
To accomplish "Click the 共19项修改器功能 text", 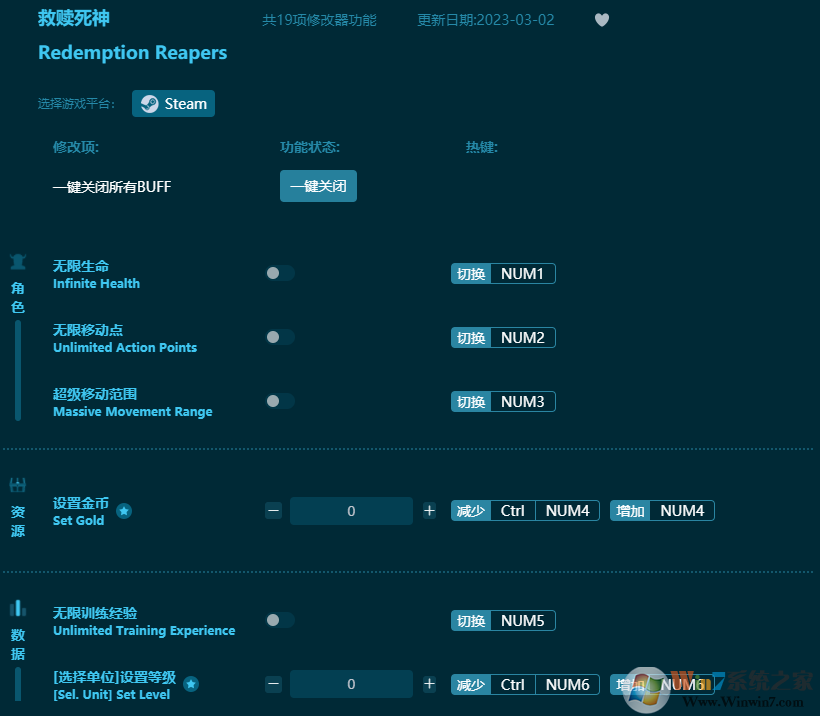I will coord(319,20).
